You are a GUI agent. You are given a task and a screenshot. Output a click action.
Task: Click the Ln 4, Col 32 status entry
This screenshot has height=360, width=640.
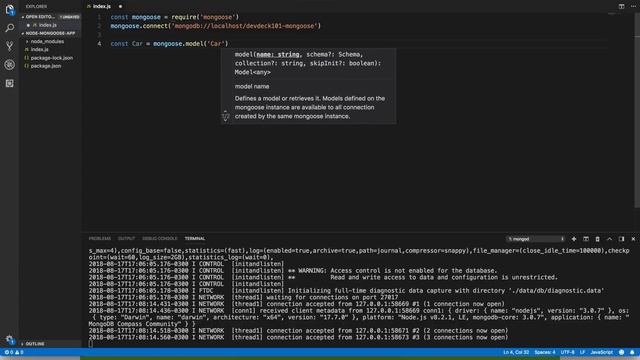pos(516,352)
